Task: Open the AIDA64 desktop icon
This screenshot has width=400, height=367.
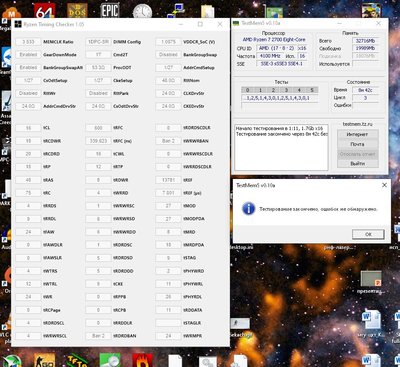Action: pyautogui.click(x=44, y=12)
